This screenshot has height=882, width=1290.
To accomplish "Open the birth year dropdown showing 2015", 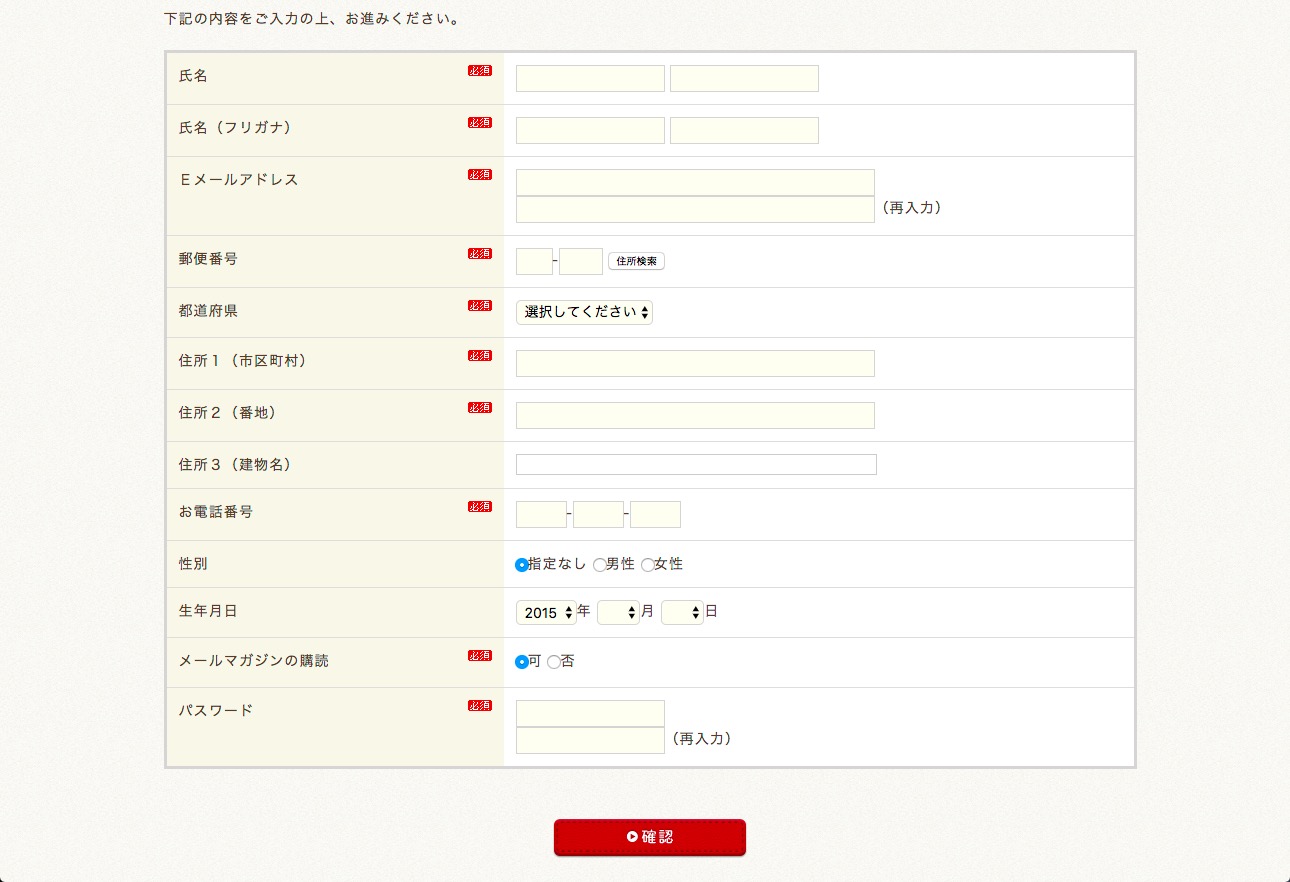I will pos(546,613).
